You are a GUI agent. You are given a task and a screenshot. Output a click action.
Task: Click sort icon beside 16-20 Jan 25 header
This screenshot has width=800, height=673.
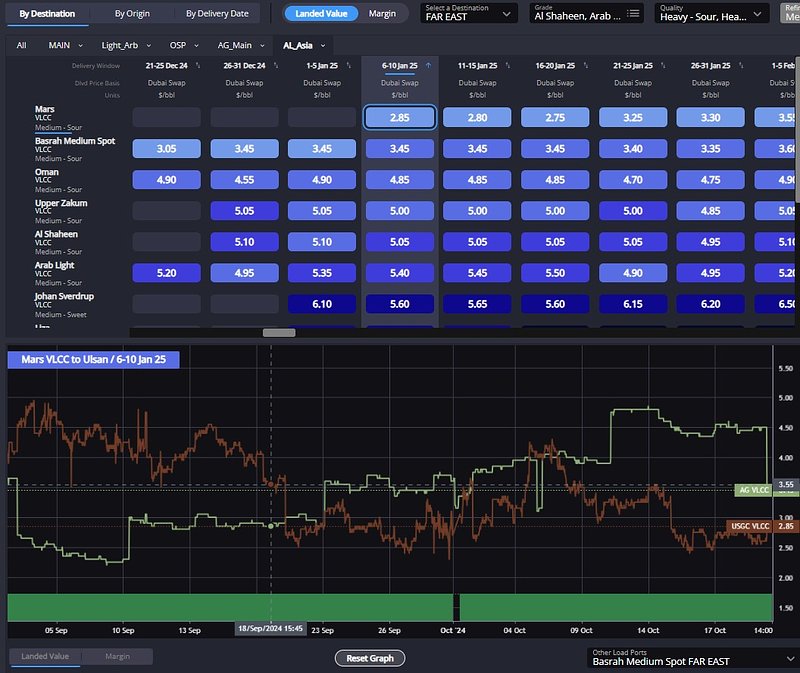point(584,65)
